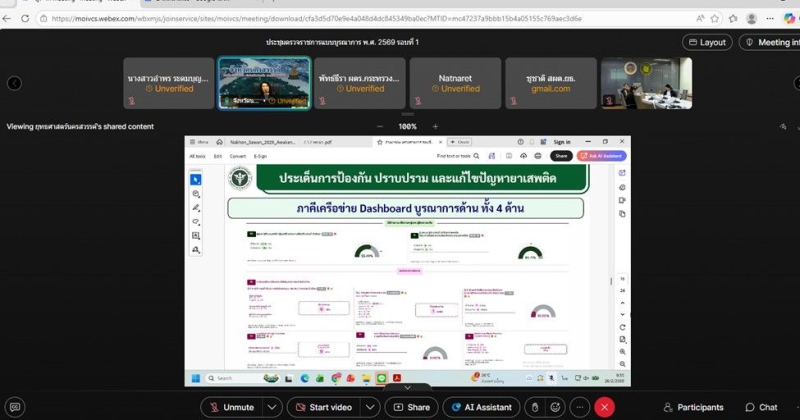Open the Participants panel
800x420 pixels.
click(691, 407)
